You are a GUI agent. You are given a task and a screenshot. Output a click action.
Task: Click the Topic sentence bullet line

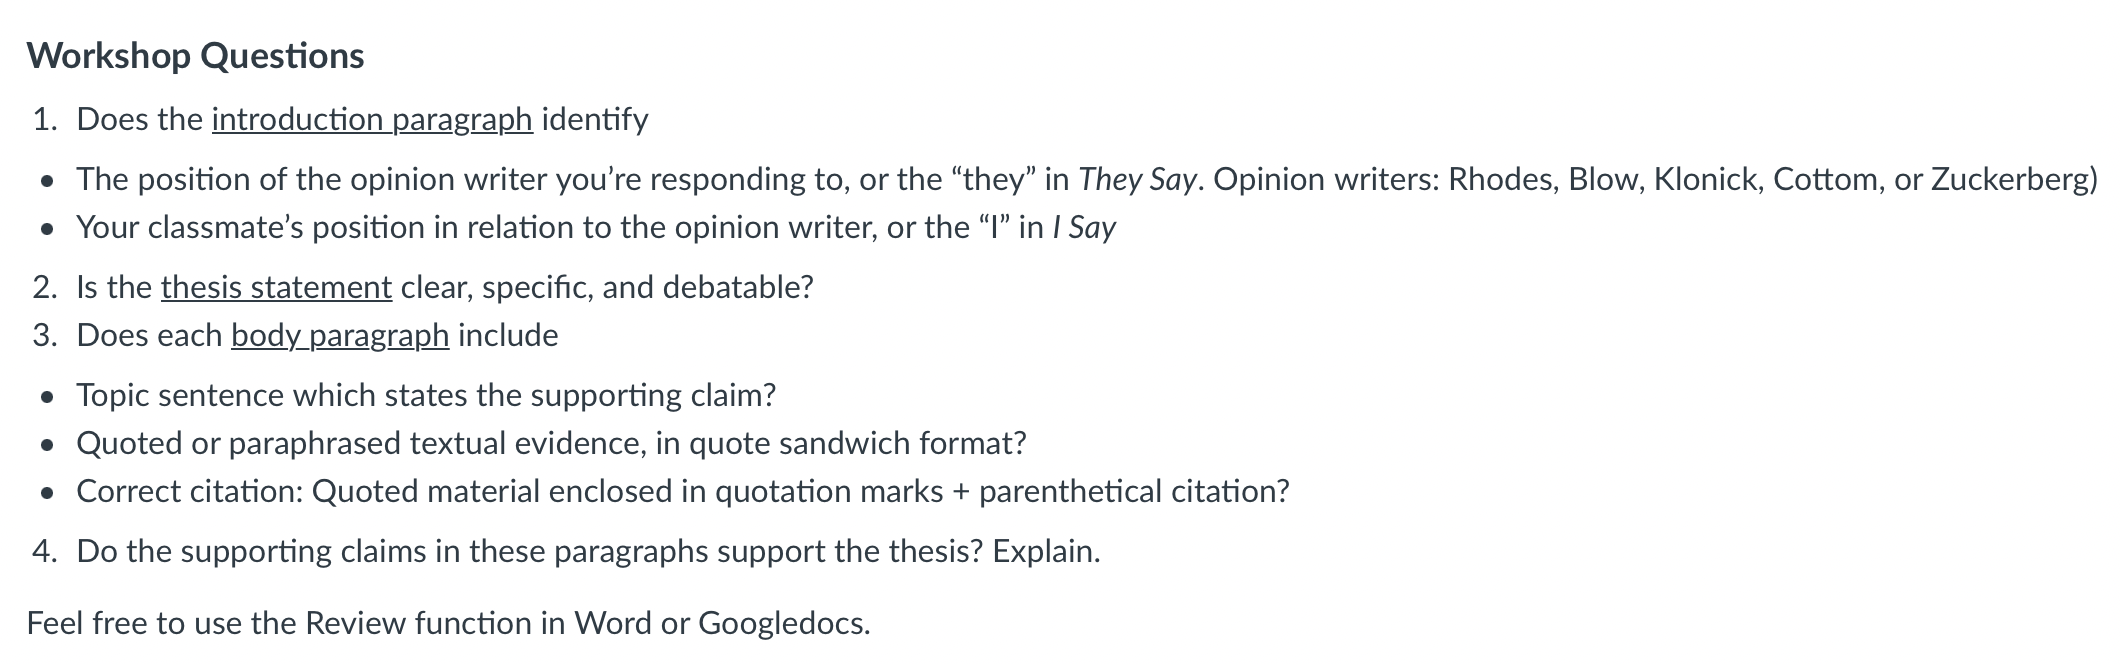[426, 396]
